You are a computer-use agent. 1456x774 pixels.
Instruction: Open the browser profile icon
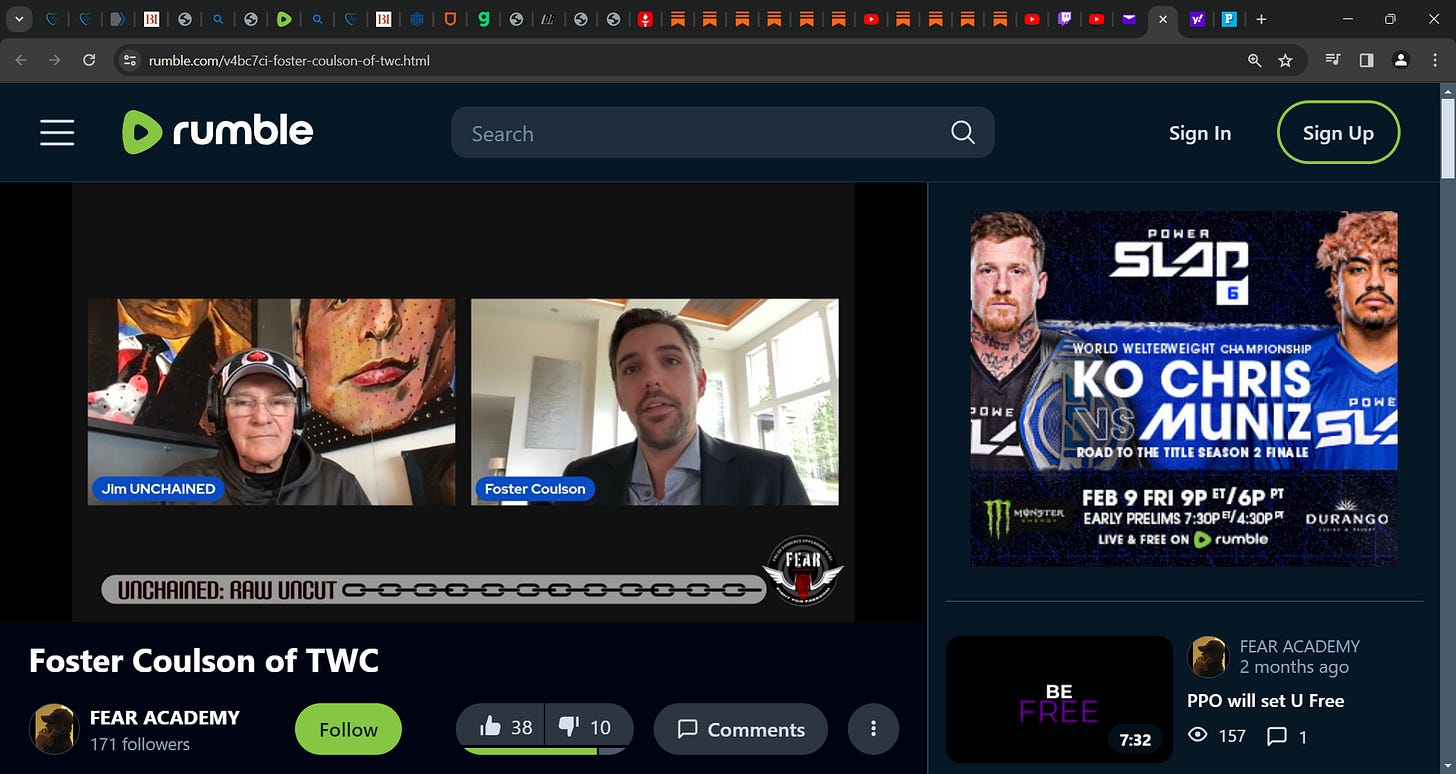[x=1401, y=60]
